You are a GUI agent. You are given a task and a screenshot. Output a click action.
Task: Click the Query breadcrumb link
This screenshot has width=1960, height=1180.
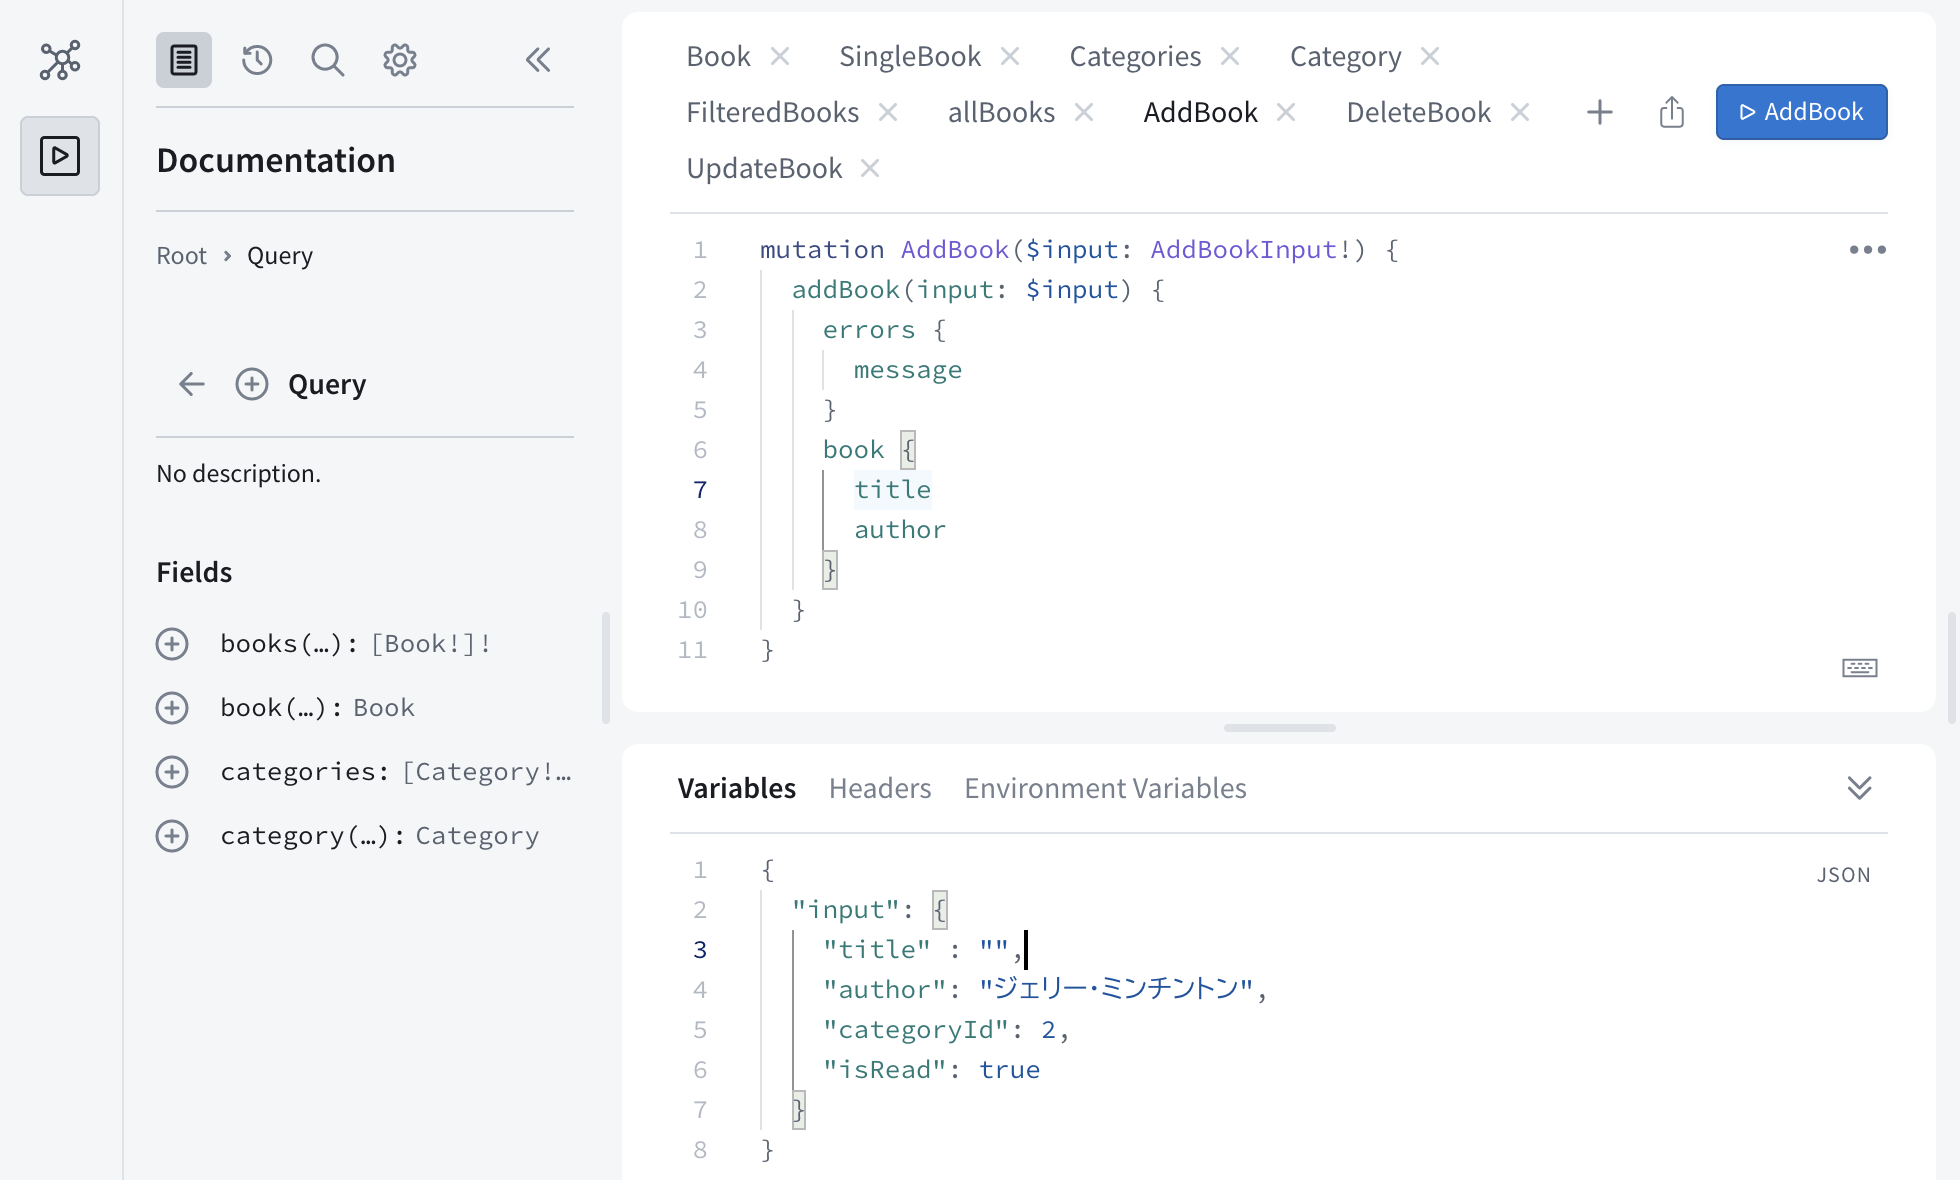click(x=280, y=256)
